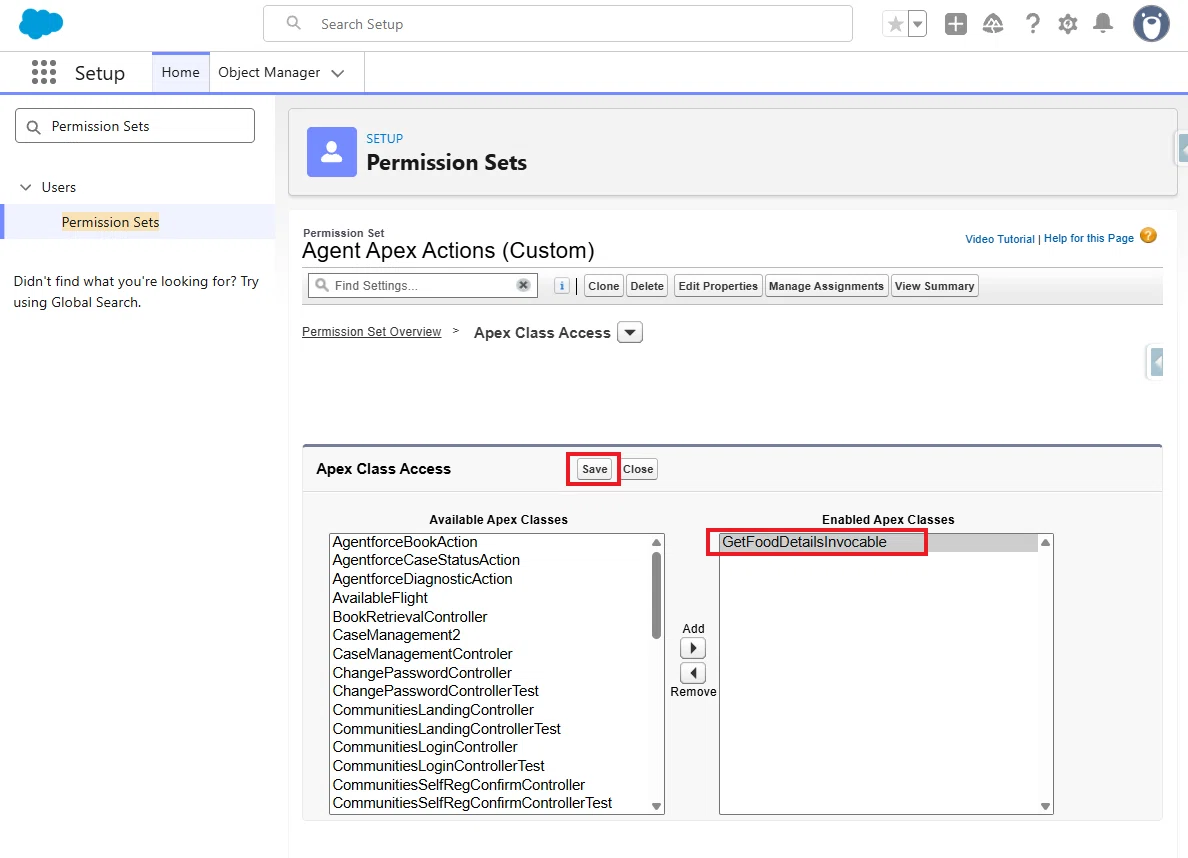Select CommunitiesSelfRegConfirmControllerTest class
This screenshot has height=858, width=1188.
click(x=491, y=803)
